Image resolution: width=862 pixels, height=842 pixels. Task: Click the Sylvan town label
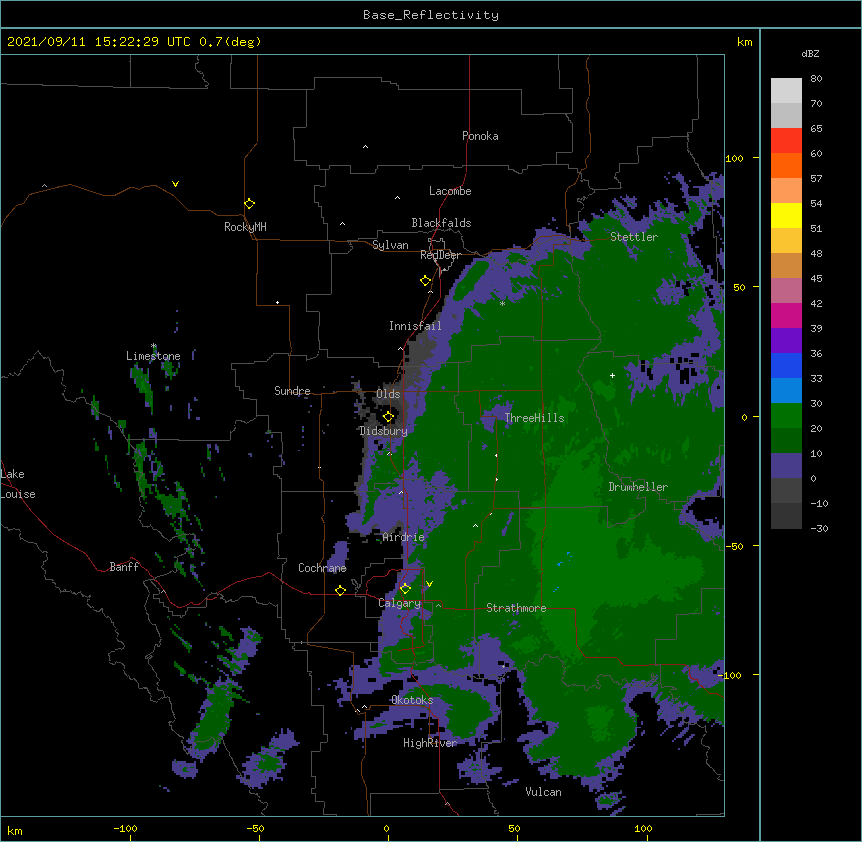390,245
